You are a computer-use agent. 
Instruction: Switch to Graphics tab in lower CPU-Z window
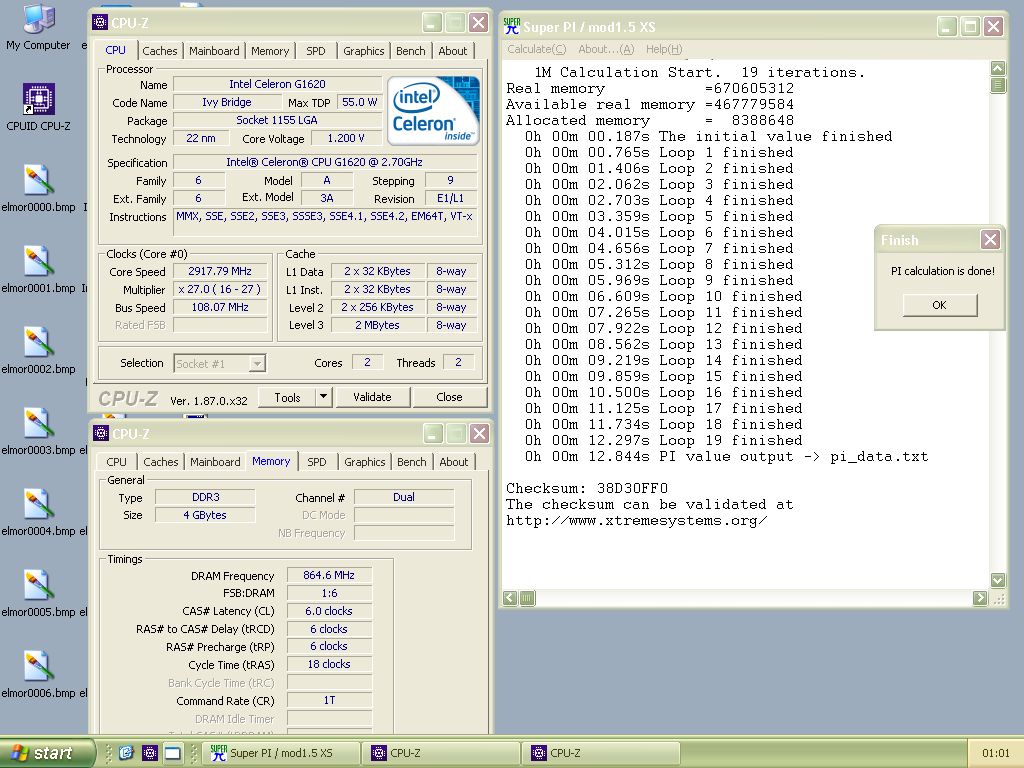(365, 462)
